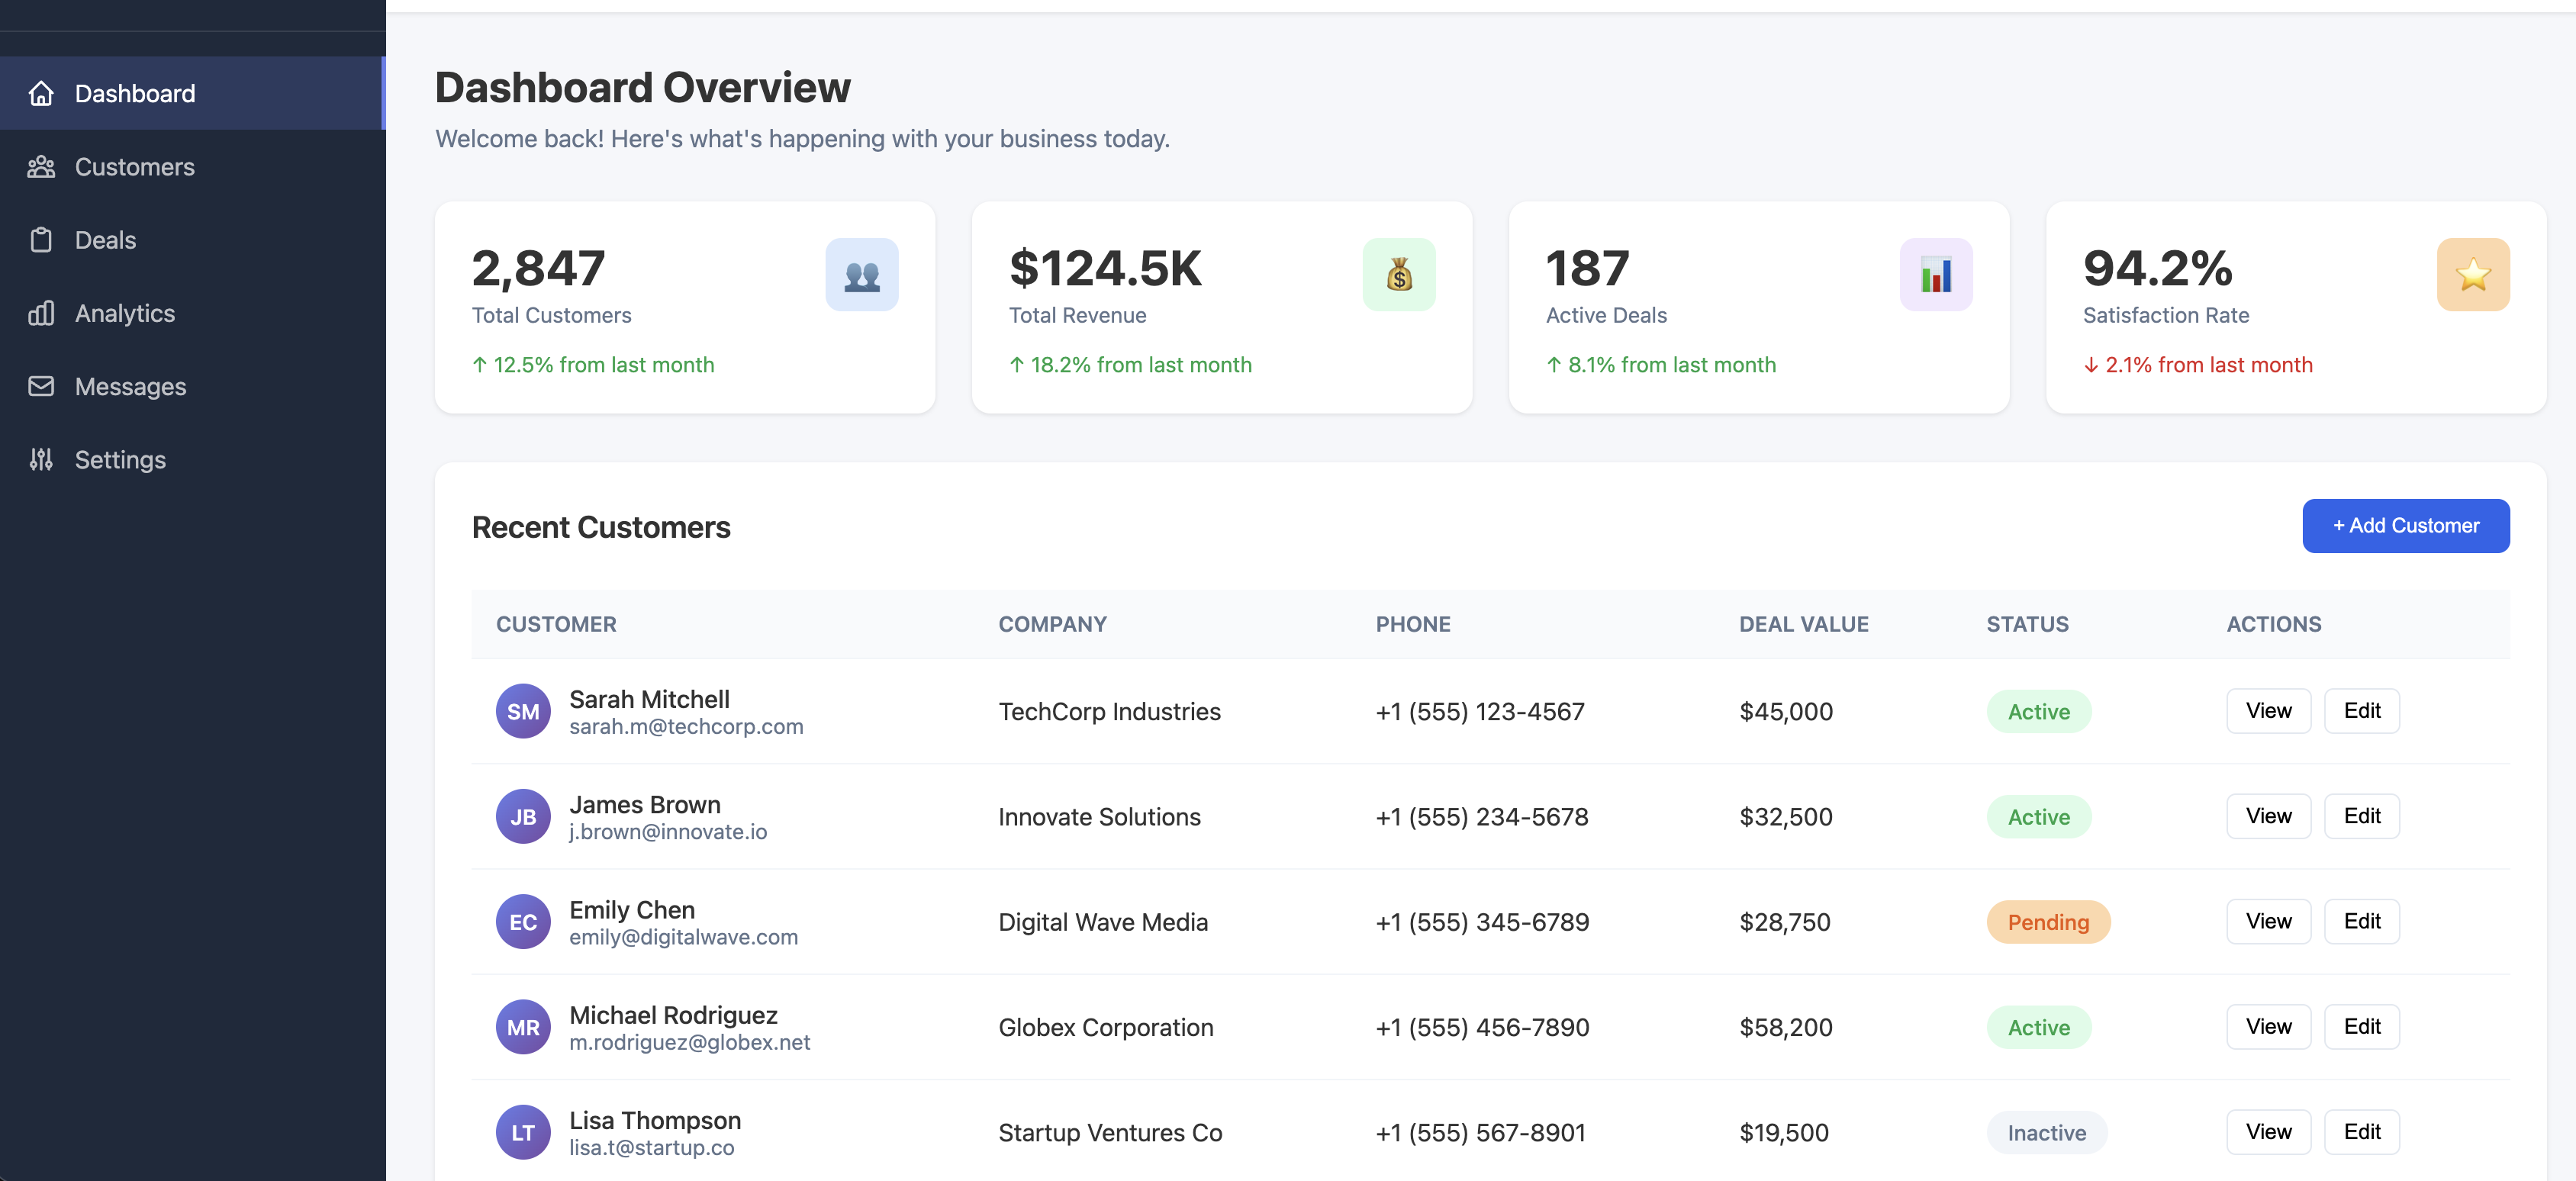This screenshot has width=2576, height=1181.
Task: Navigate to Analytics
Action: point(192,313)
